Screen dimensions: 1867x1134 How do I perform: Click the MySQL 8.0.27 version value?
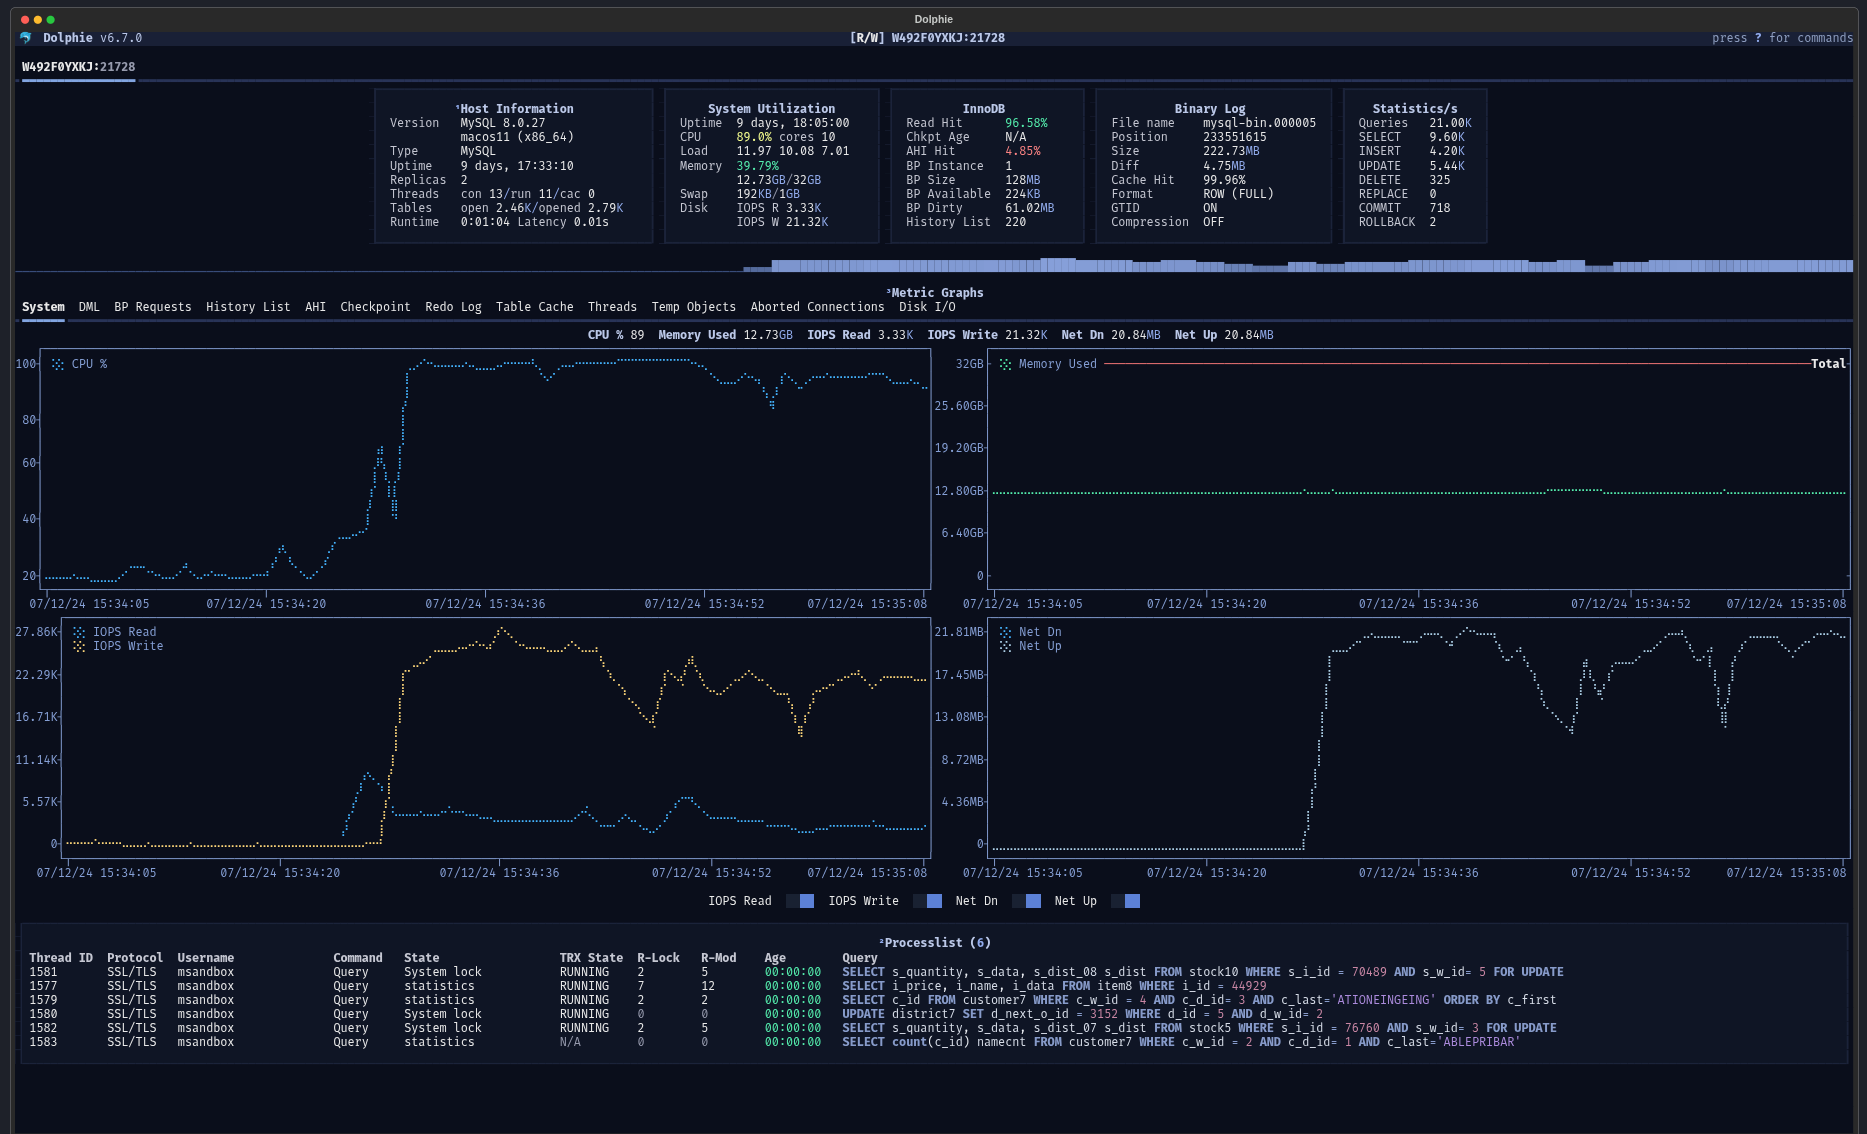coord(502,123)
